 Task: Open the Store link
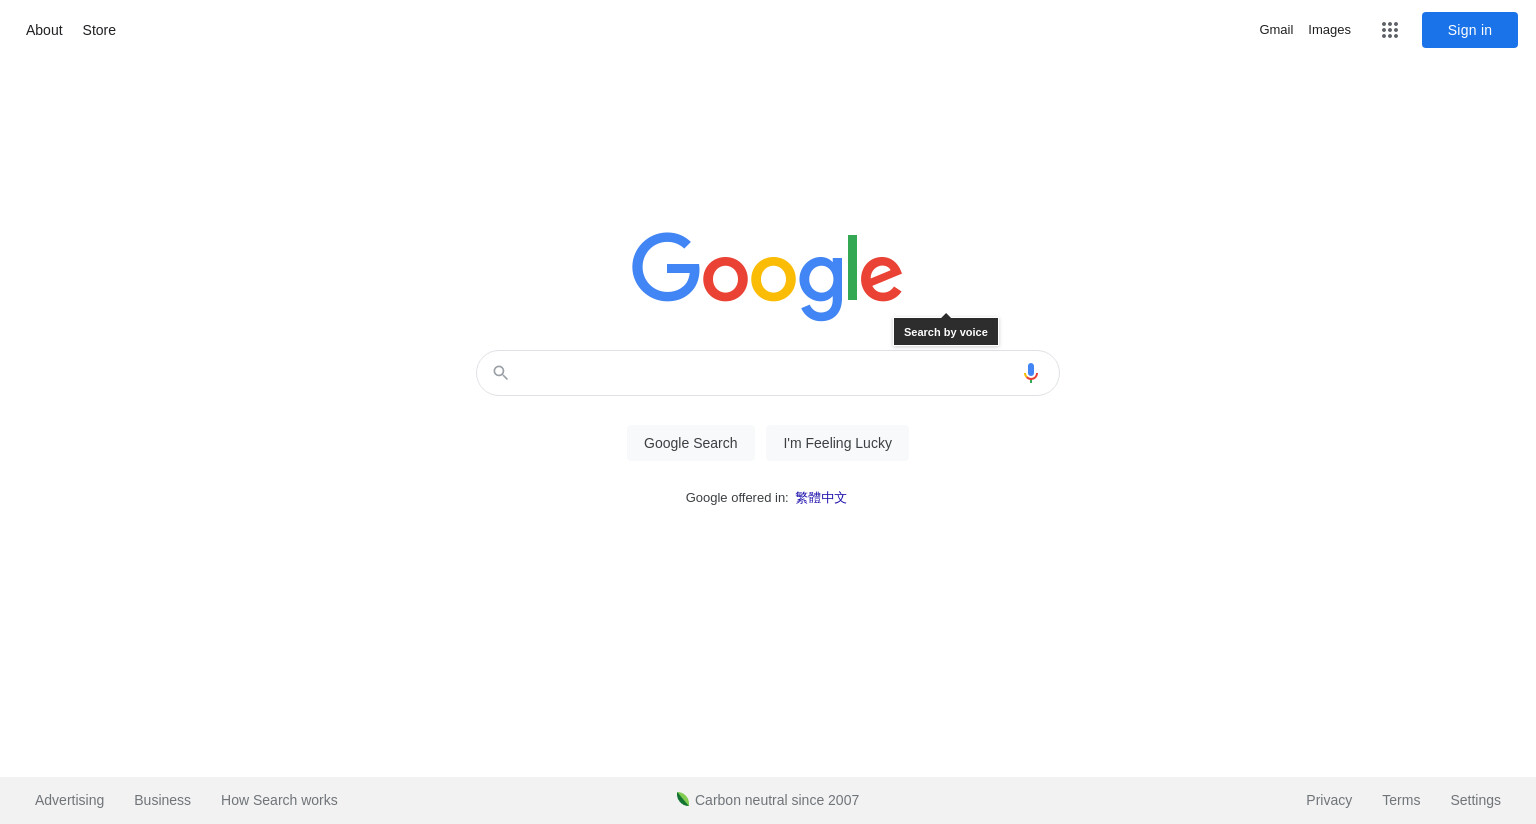click(99, 30)
